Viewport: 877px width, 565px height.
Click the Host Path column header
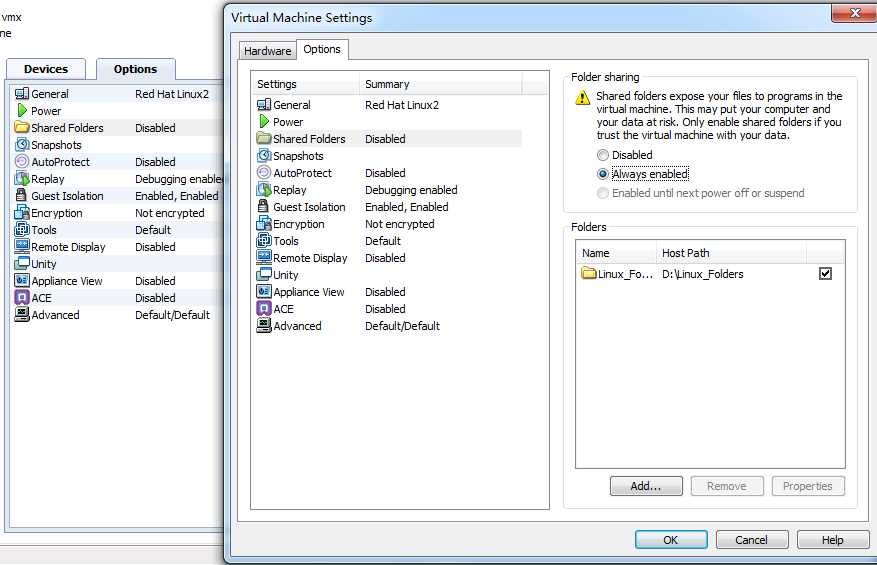click(x=731, y=253)
